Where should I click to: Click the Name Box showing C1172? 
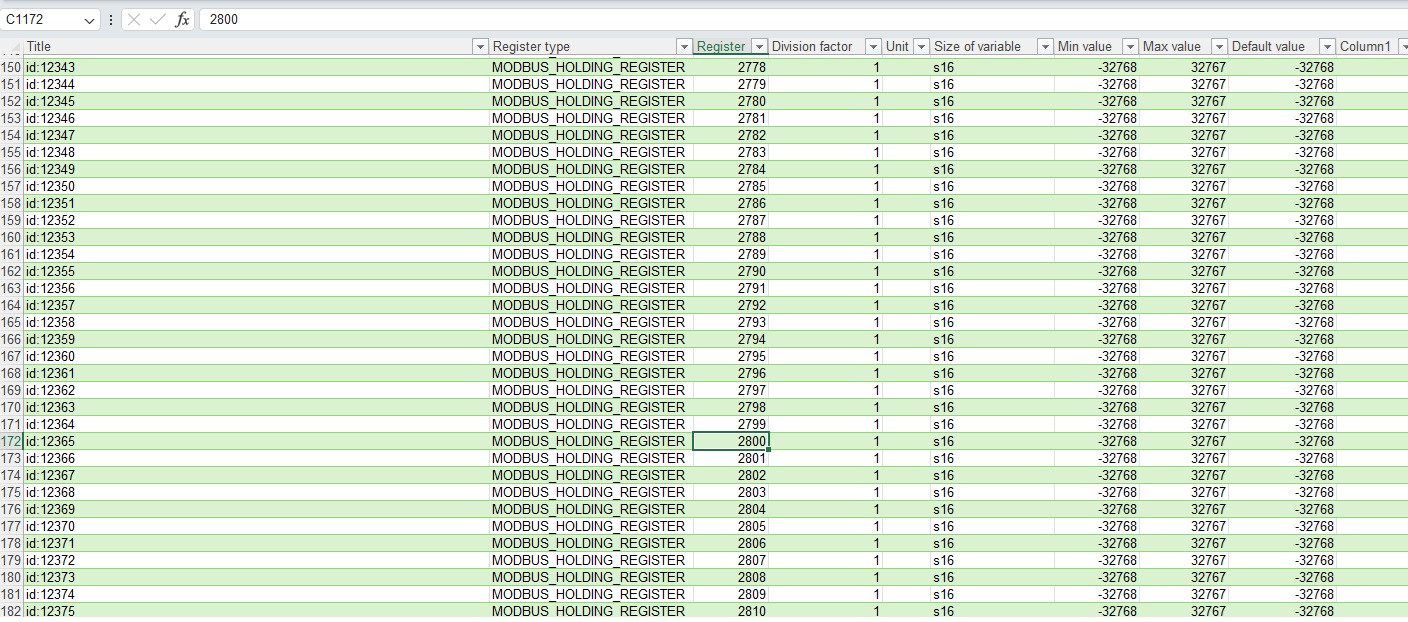pyautogui.click(x=42, y=20)
